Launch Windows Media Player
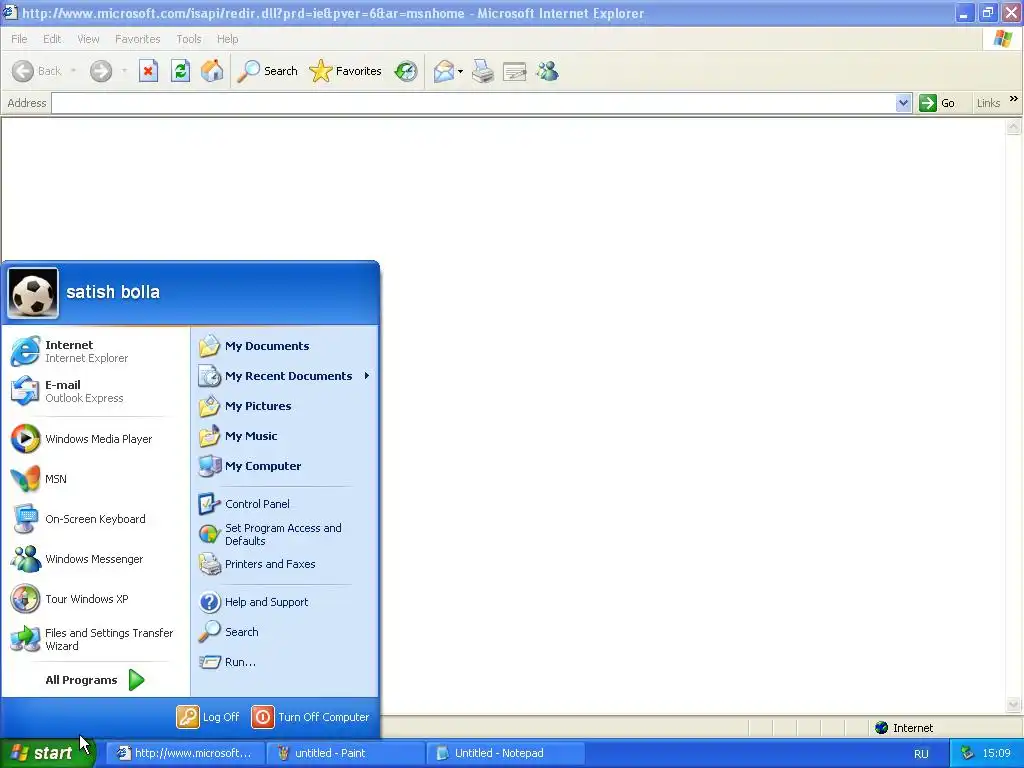Viewport: 1024px width, 768px height. (95, 439)
